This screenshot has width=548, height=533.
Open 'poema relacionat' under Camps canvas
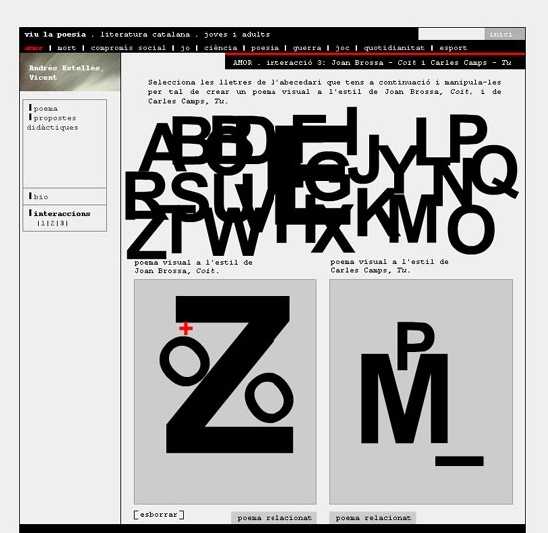click(373, 518)
